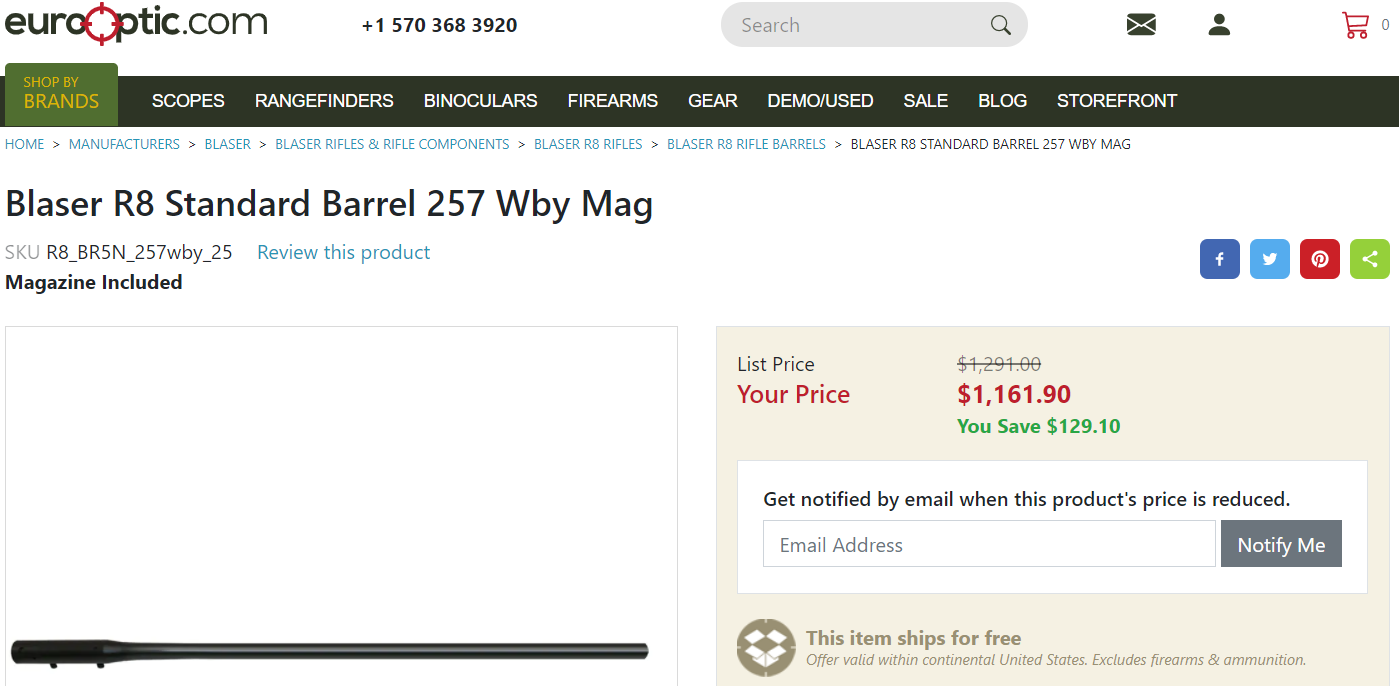Screen dimensions: 1399x686
Task: Open the green share options icon
Action: (x=1370, y=259)
